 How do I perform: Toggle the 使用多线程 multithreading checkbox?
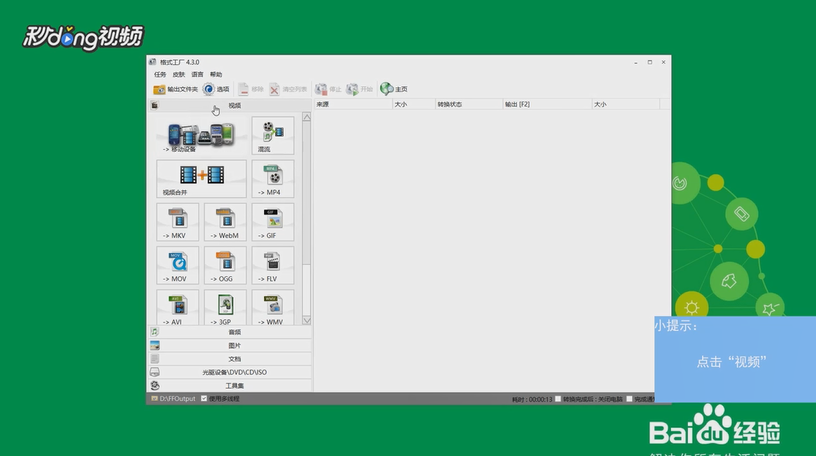(x=204, y=399)
